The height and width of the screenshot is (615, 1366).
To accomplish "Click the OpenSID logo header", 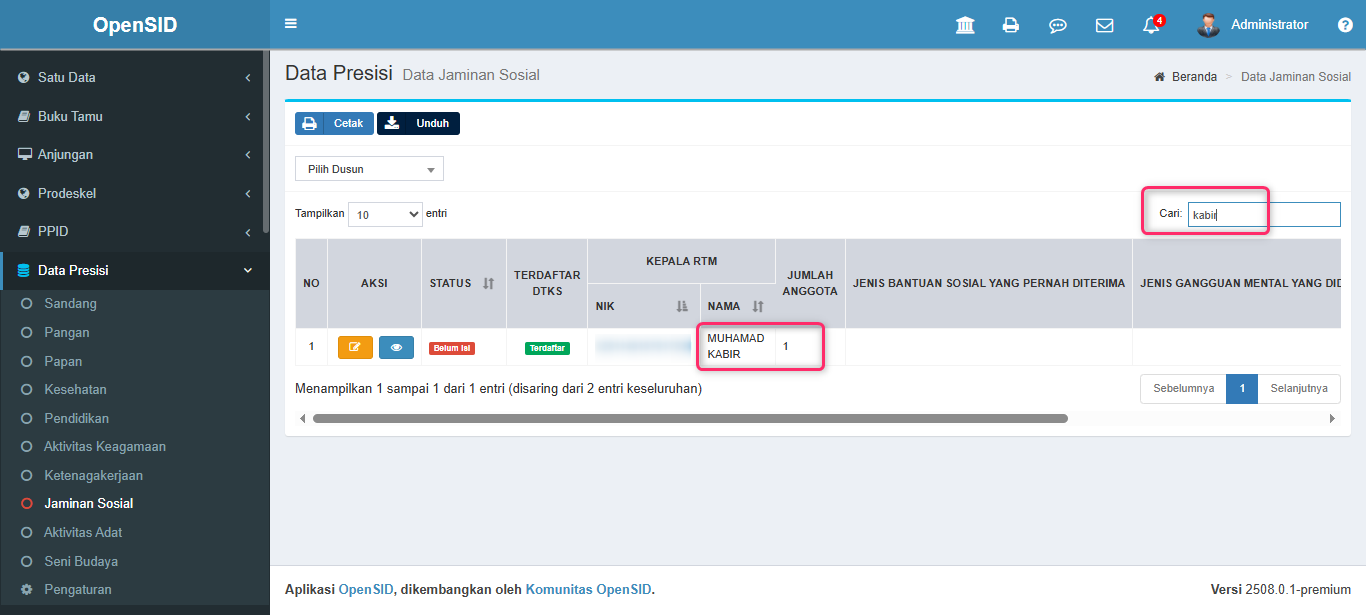I will [x=135, y=25].
